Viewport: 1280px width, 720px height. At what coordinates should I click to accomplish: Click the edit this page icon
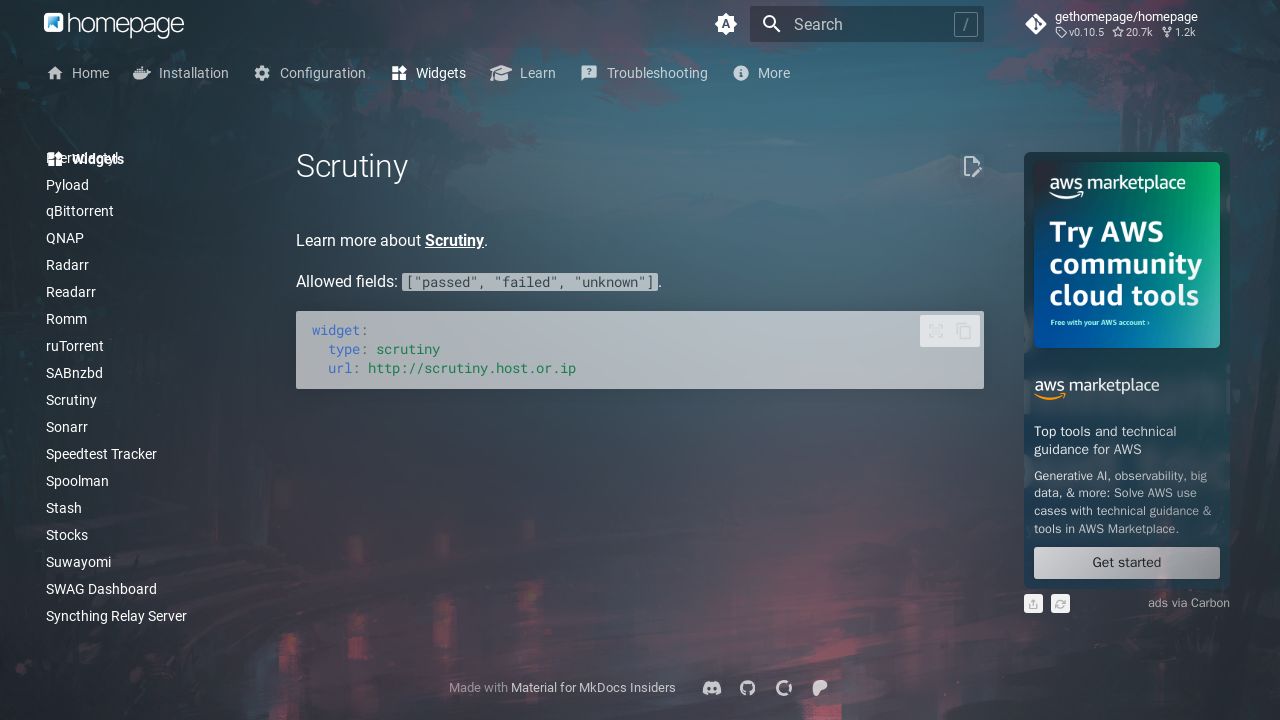click(x=972, y=167)
